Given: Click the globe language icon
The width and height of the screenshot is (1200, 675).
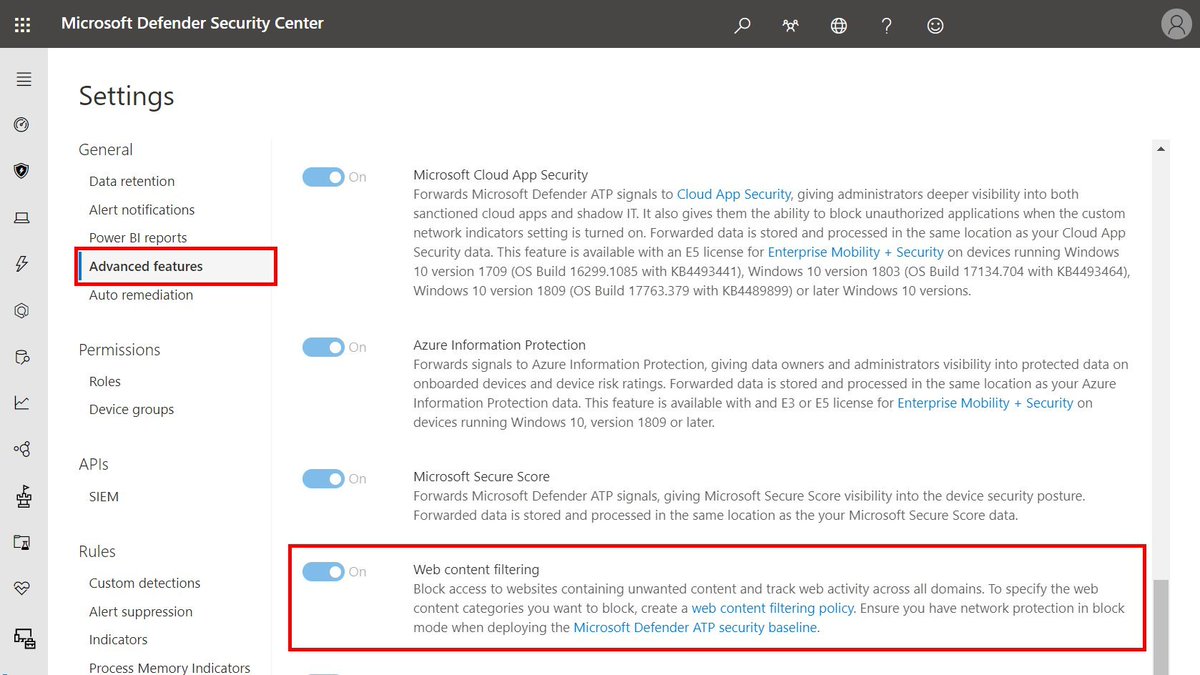Looking at the screenshot, I should [838, 25].
